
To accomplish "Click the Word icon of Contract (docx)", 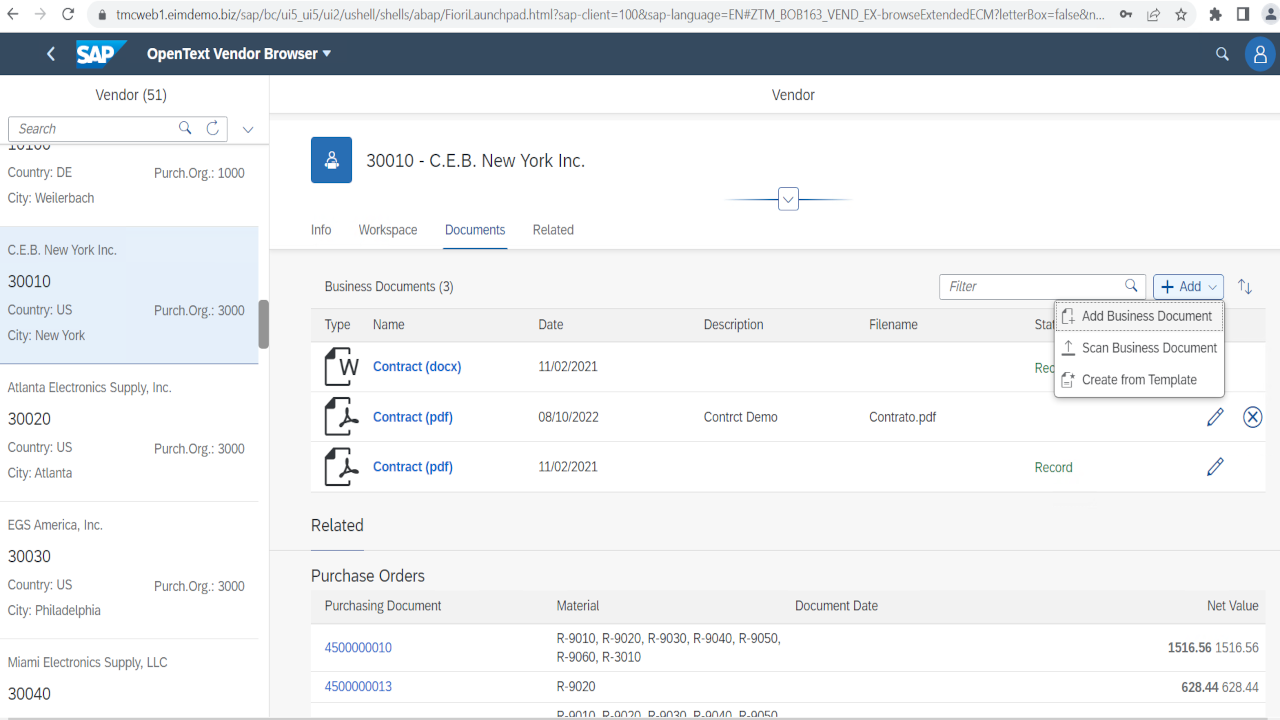I will [x=342, y=367].
